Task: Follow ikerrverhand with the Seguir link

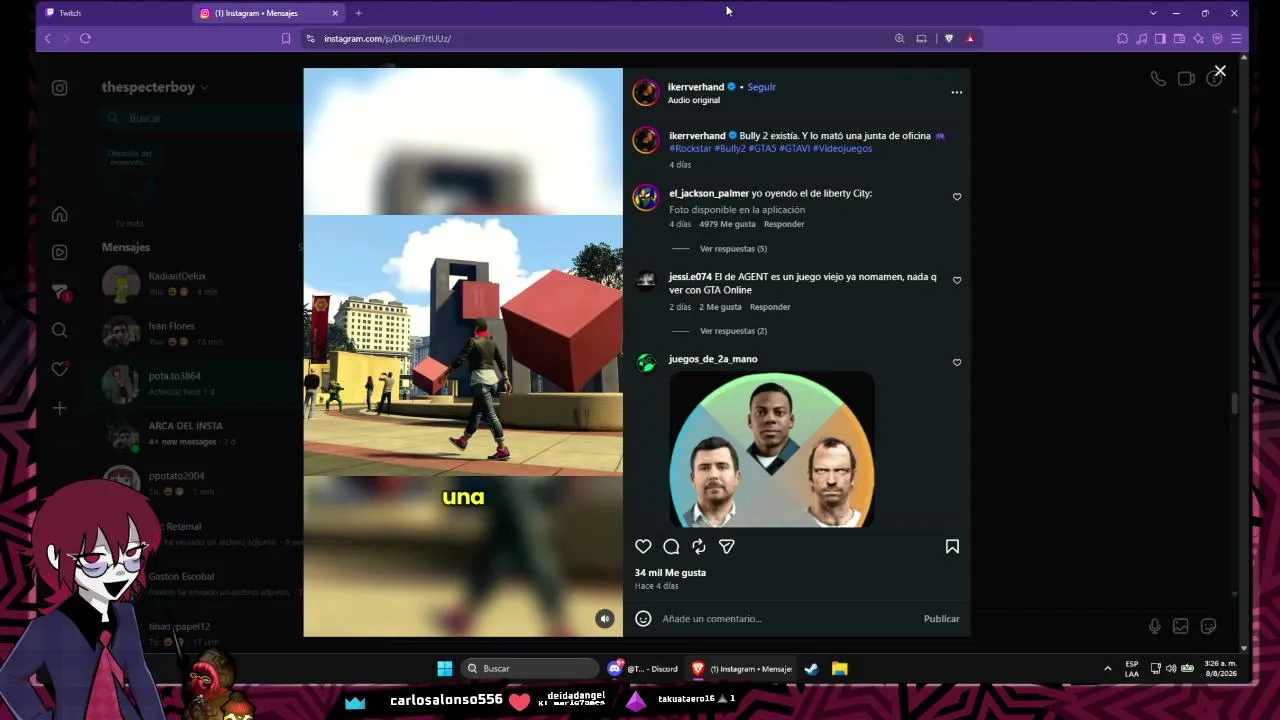Action: [762, 87]
